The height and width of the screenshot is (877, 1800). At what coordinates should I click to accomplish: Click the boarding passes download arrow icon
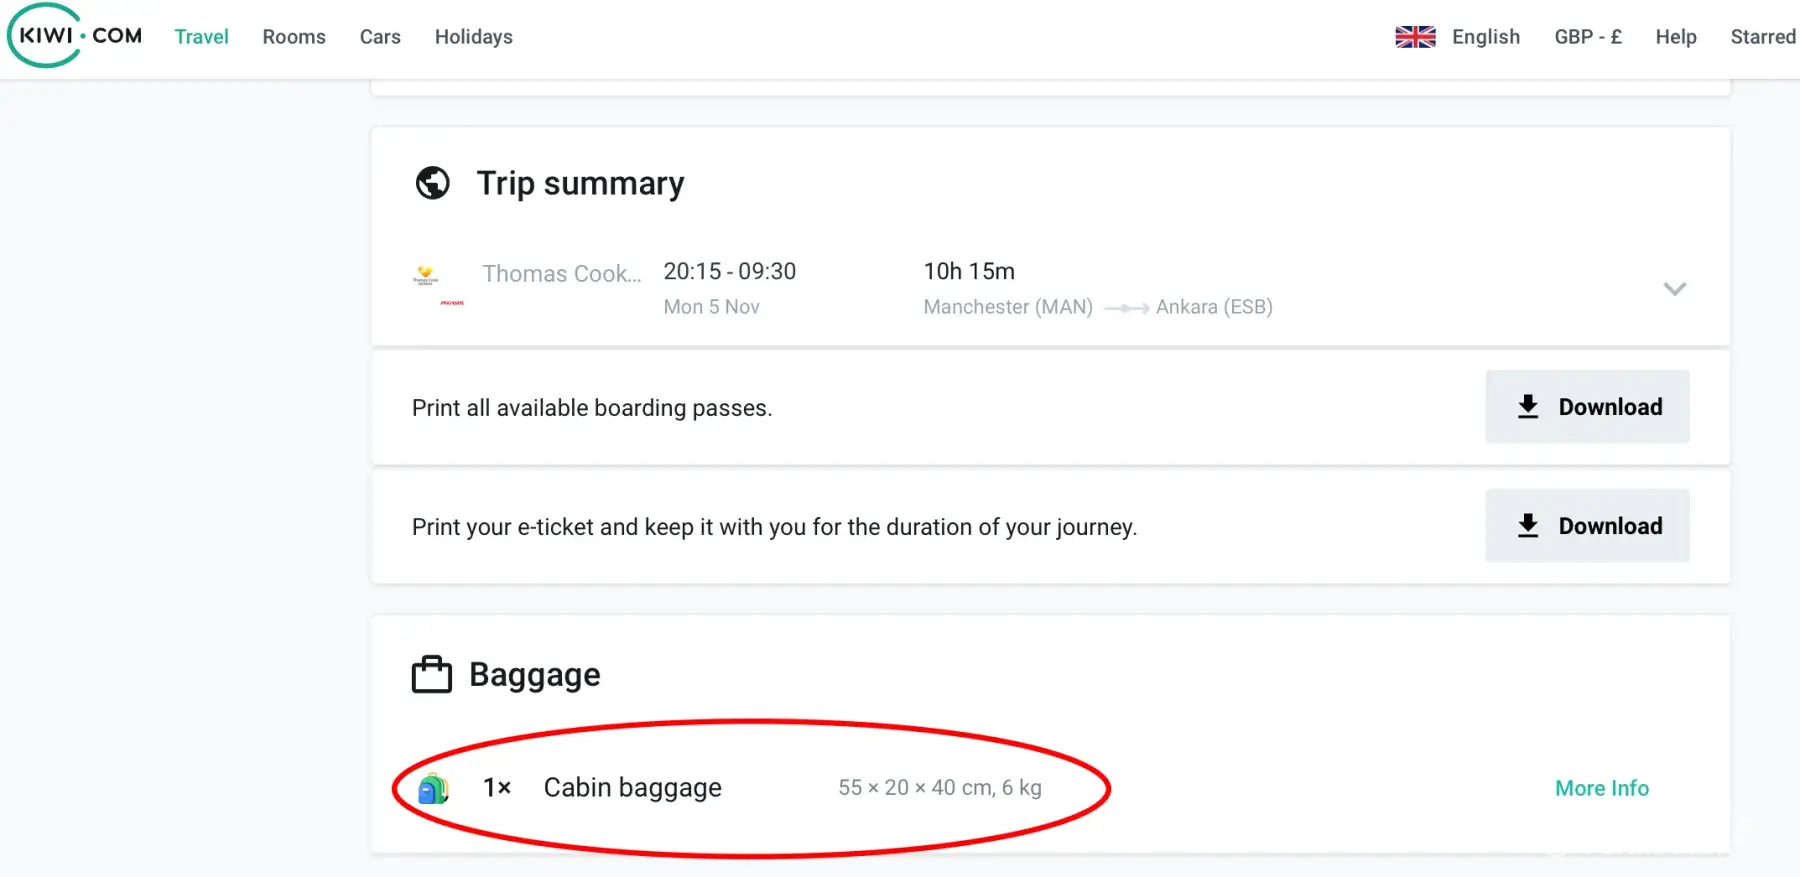pyautogui.click(x=1528, y=406)
